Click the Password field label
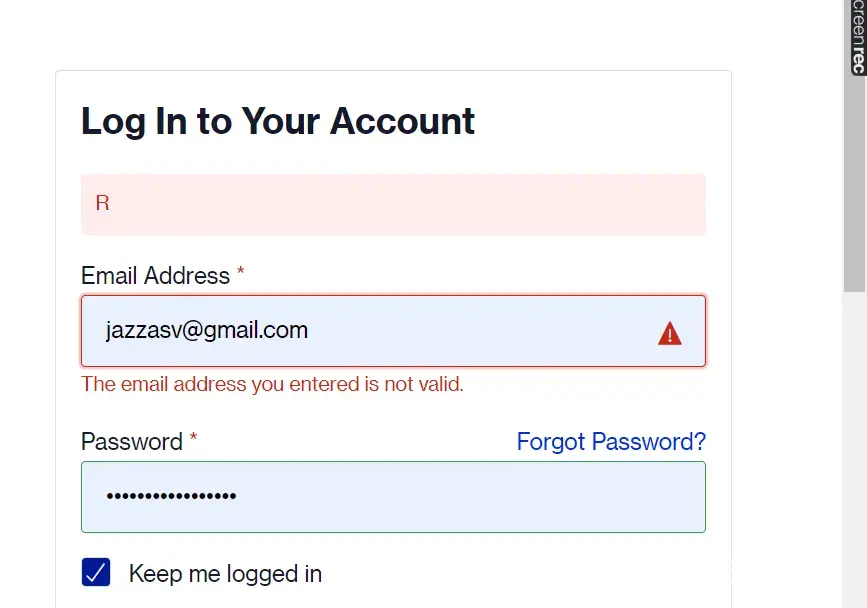Screen dimensions: 867x608 coord(131,442)
